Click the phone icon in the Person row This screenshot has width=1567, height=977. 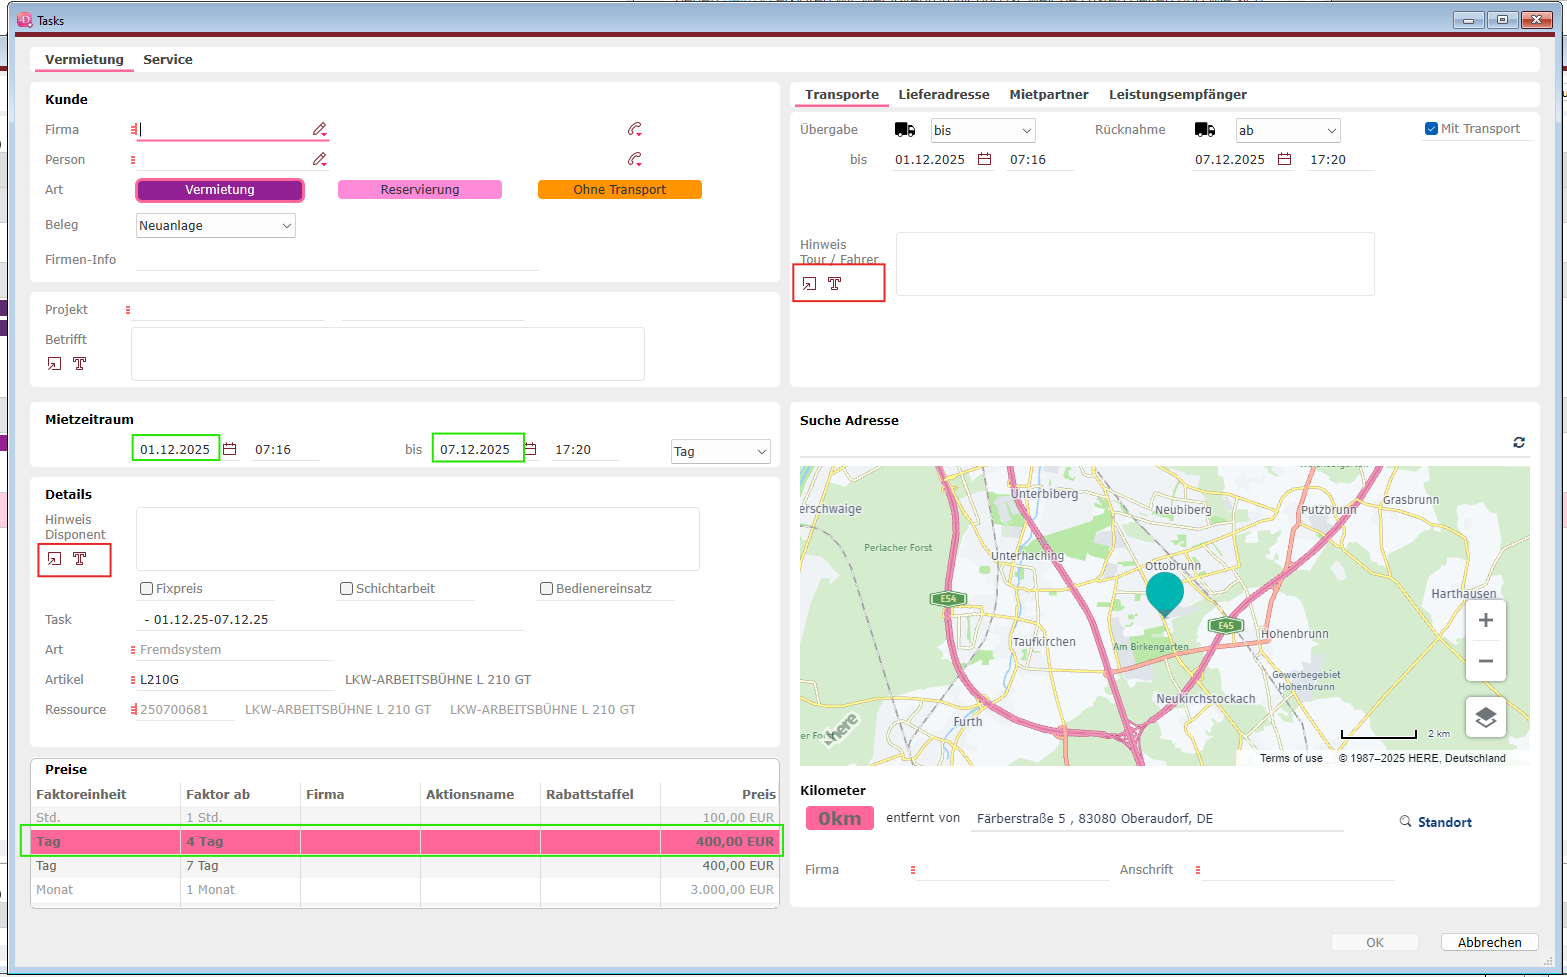pyautogui.click(x=634, y=159)
